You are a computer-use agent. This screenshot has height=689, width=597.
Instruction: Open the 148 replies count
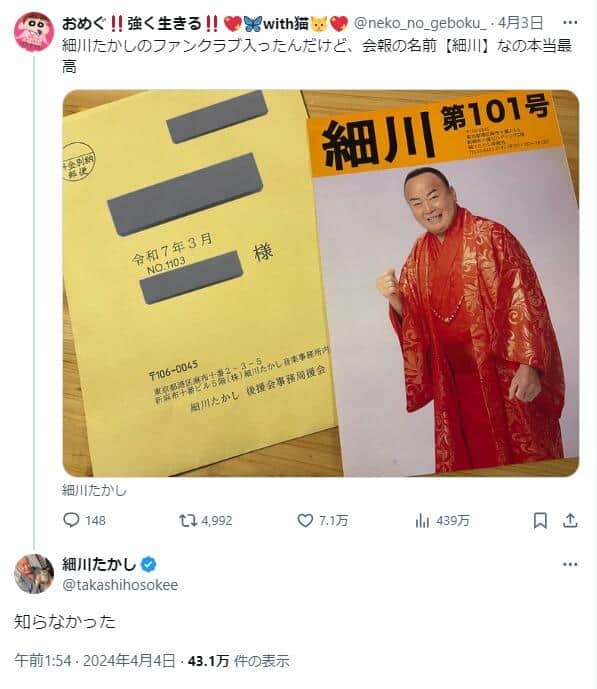click(95, 521)
